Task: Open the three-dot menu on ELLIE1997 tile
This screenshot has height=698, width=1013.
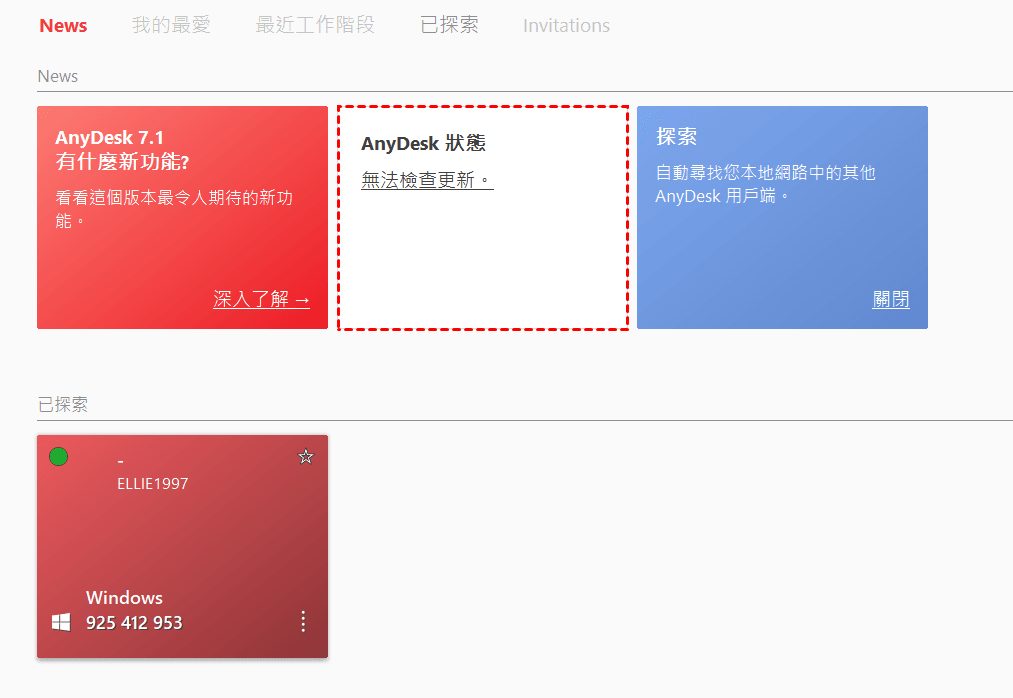Action: click(303, 622)
